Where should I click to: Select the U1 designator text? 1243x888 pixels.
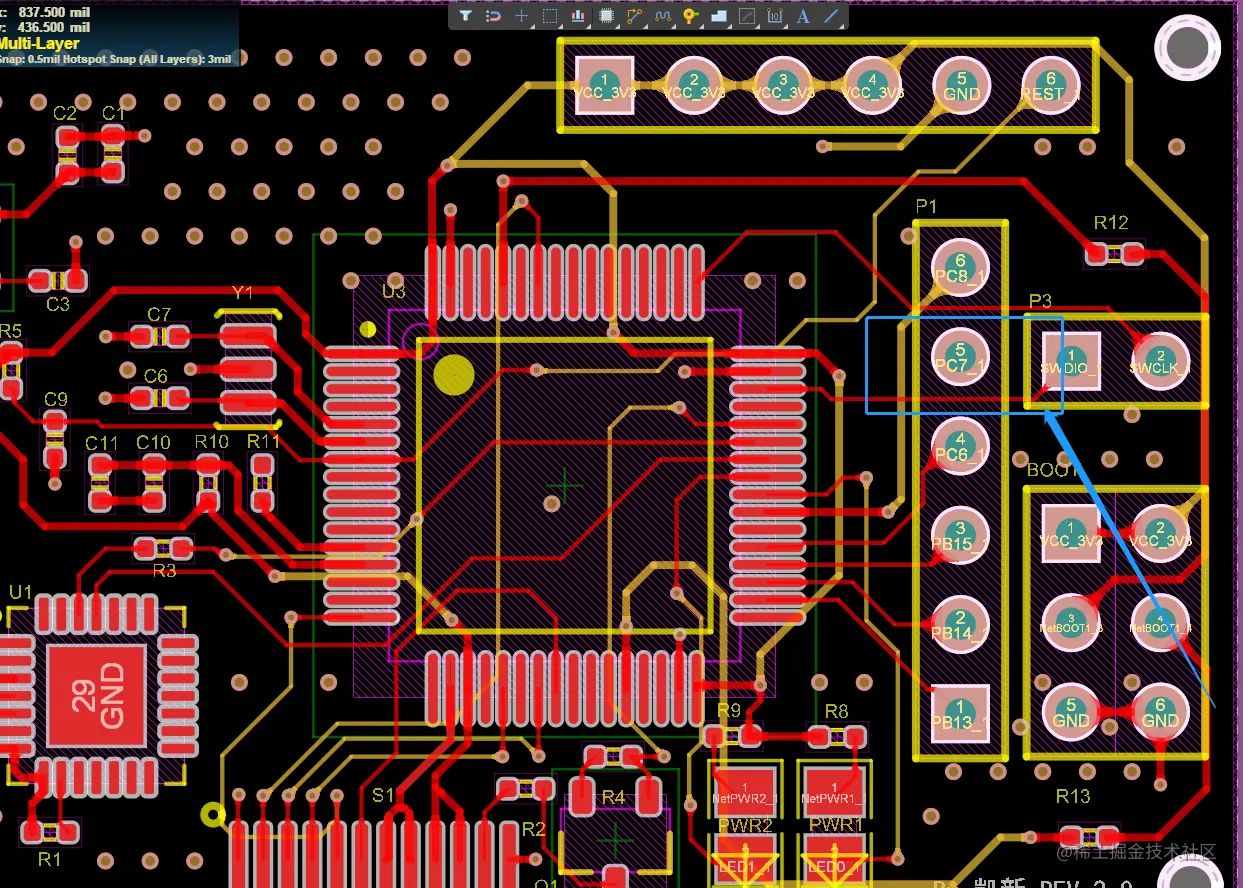click(x=20, y=592)
